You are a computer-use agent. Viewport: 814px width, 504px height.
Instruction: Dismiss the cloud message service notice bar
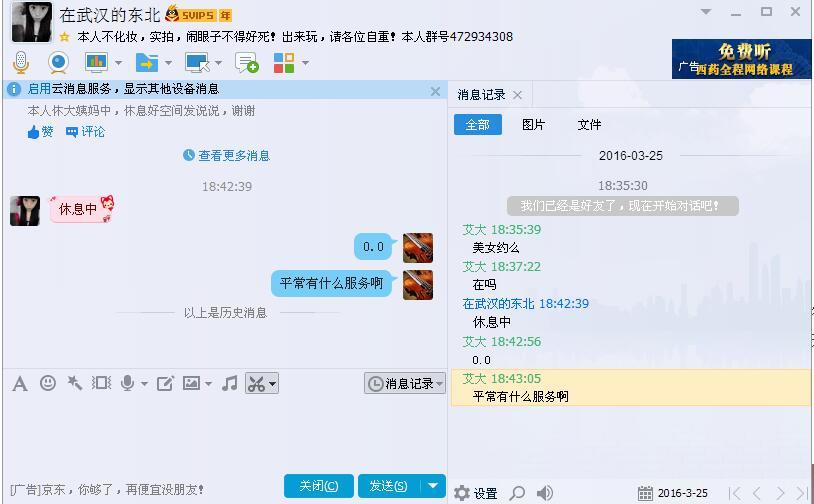pyautogui.click(x=435, y=92)
